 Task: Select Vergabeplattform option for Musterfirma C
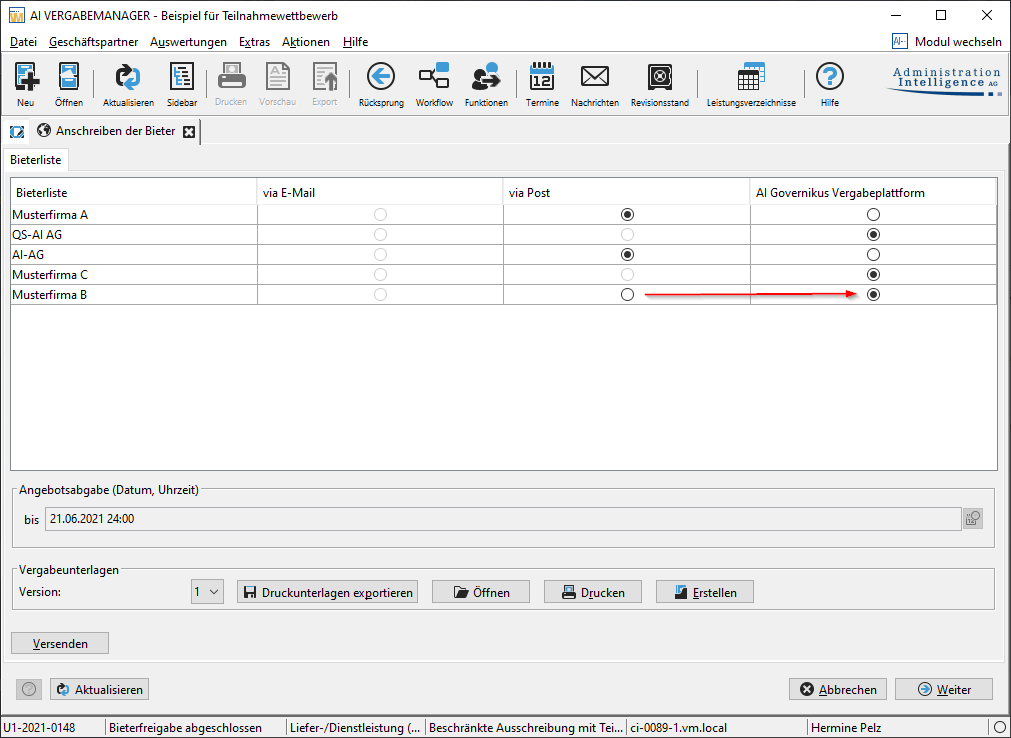[x=873, y=274]
